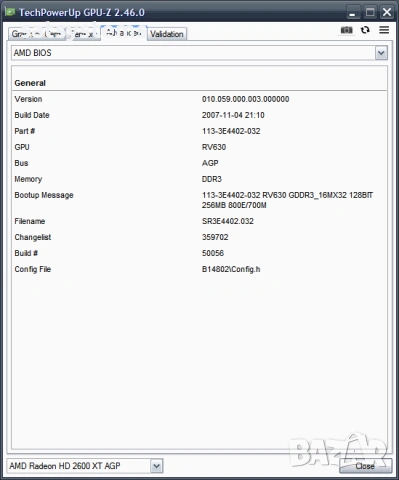Click the refresh icon
This screenshot has width=399, height=480.
[365, 30]
